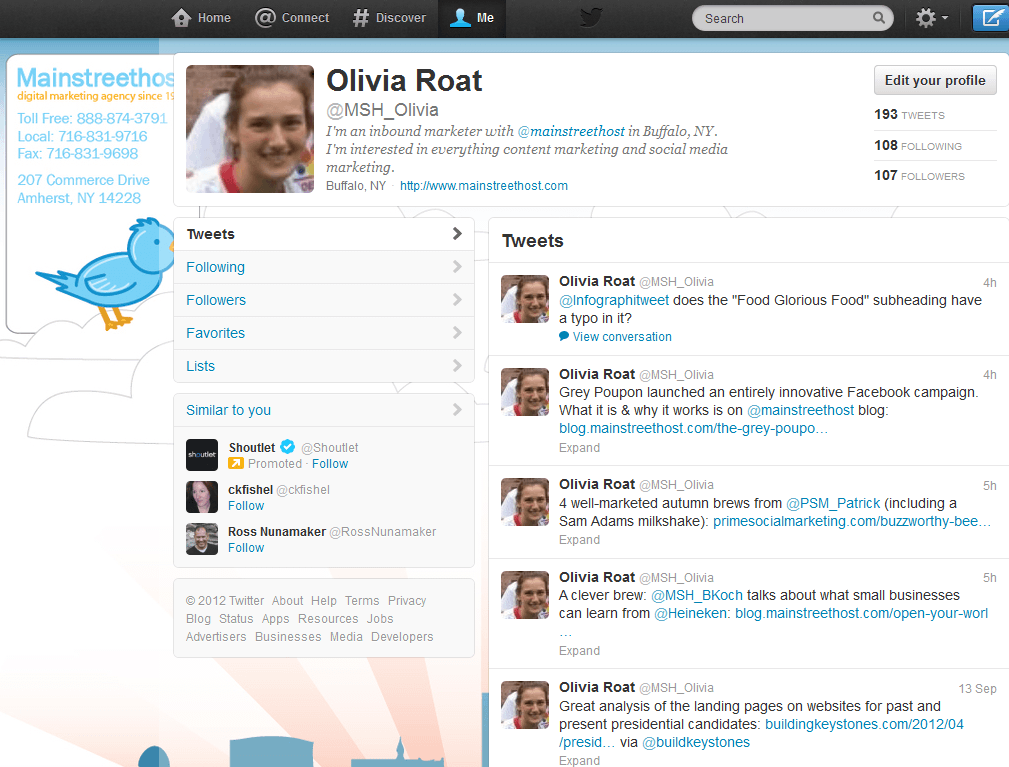Select Followers in profile sidebar
The height and width of the screenshot is (767, 1009).
coord(324,300)
